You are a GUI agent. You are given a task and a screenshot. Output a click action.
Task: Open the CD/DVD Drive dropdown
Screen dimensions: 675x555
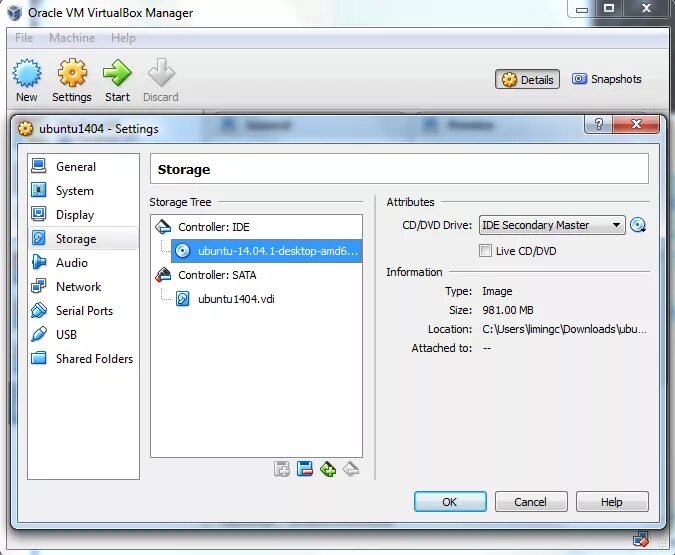(552, 225)
